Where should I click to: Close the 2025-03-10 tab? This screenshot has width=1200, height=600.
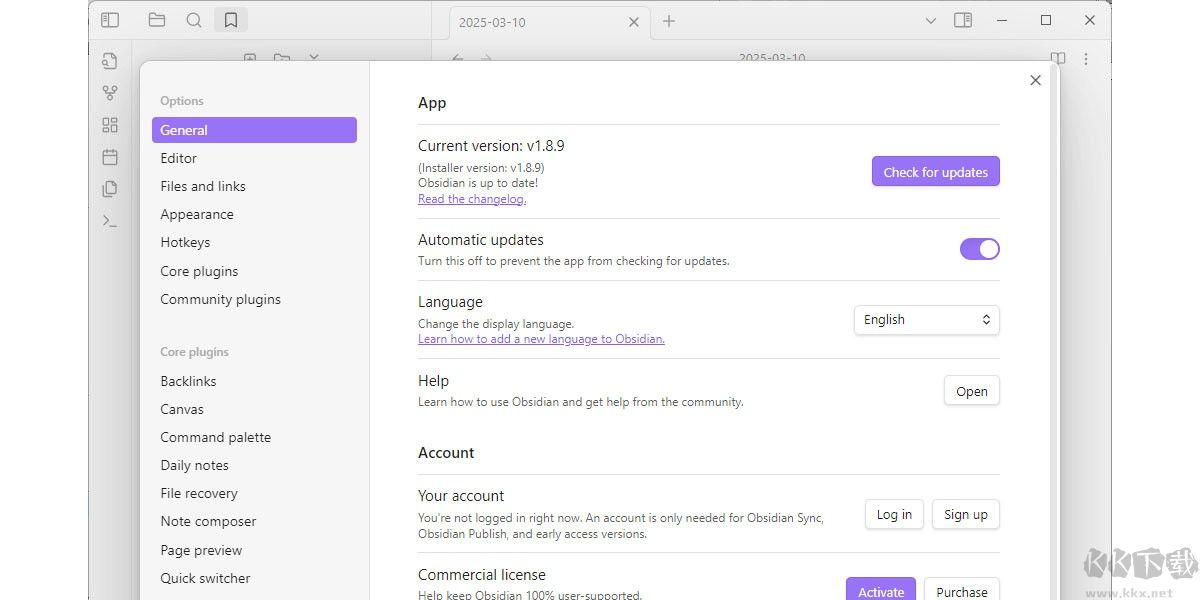tap(634, 22)
